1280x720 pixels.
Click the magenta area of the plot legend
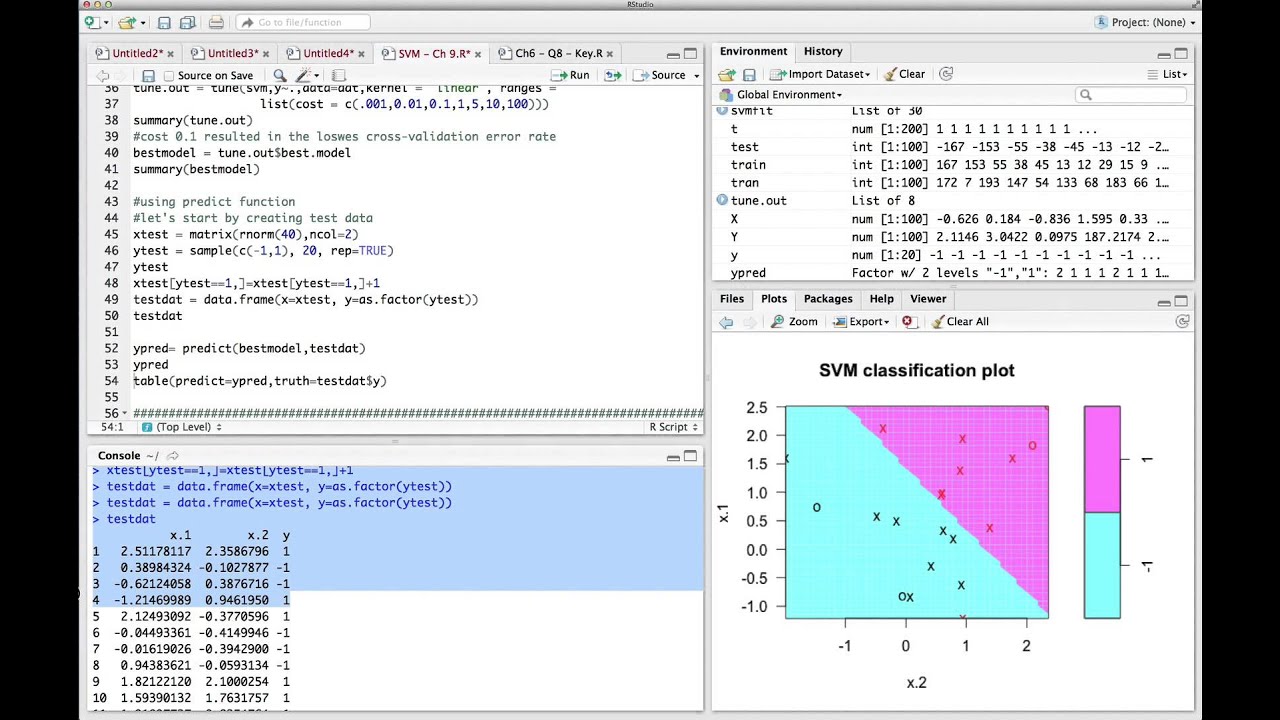point(1102,459)
